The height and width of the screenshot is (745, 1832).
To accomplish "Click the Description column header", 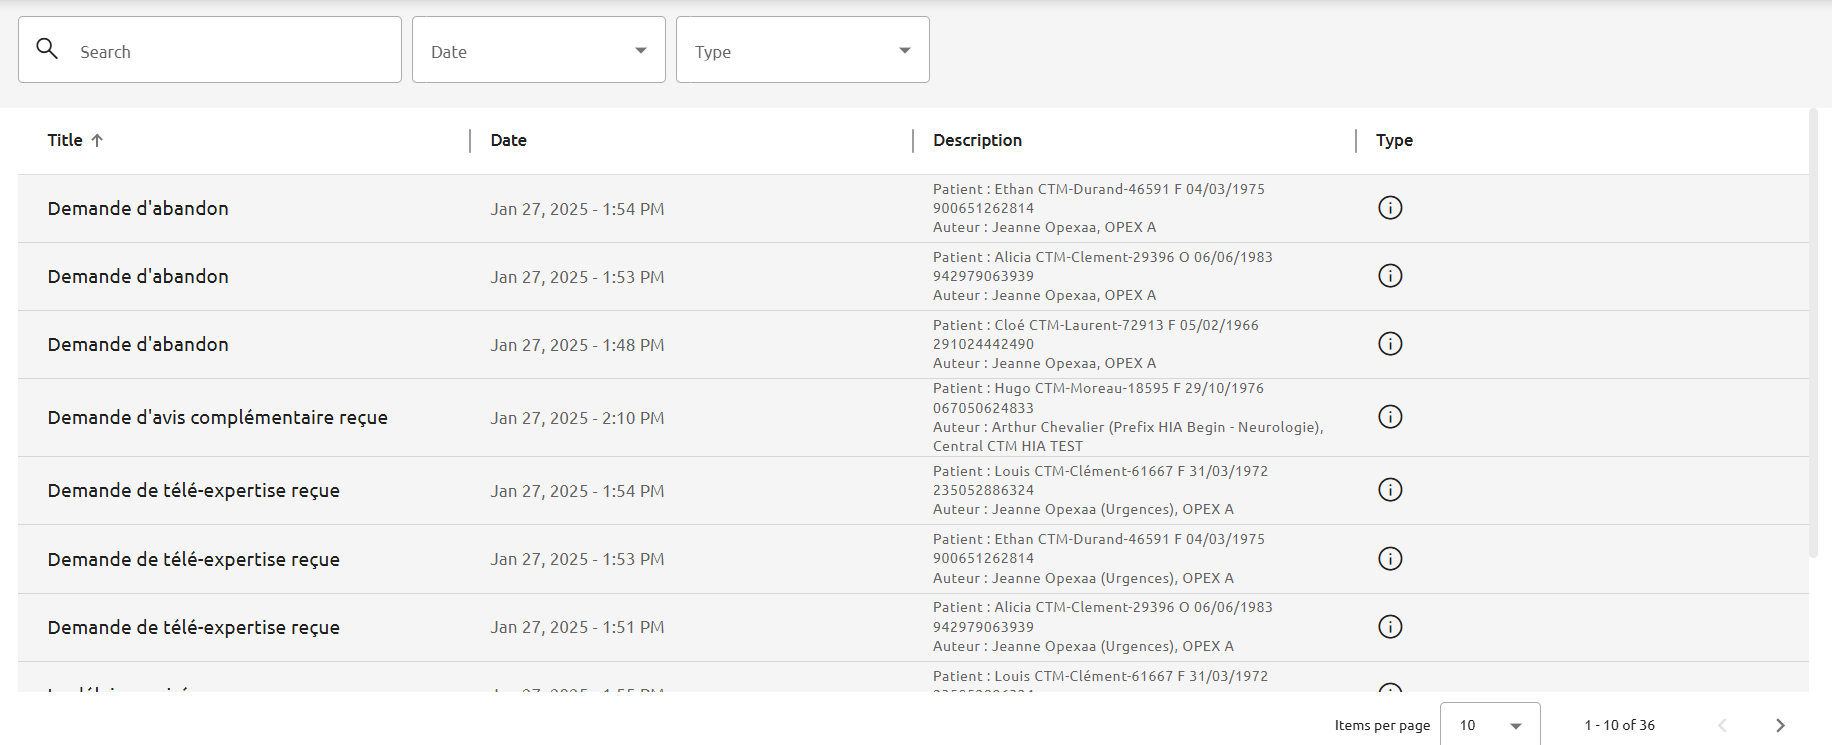I will [x=977, y=140].
